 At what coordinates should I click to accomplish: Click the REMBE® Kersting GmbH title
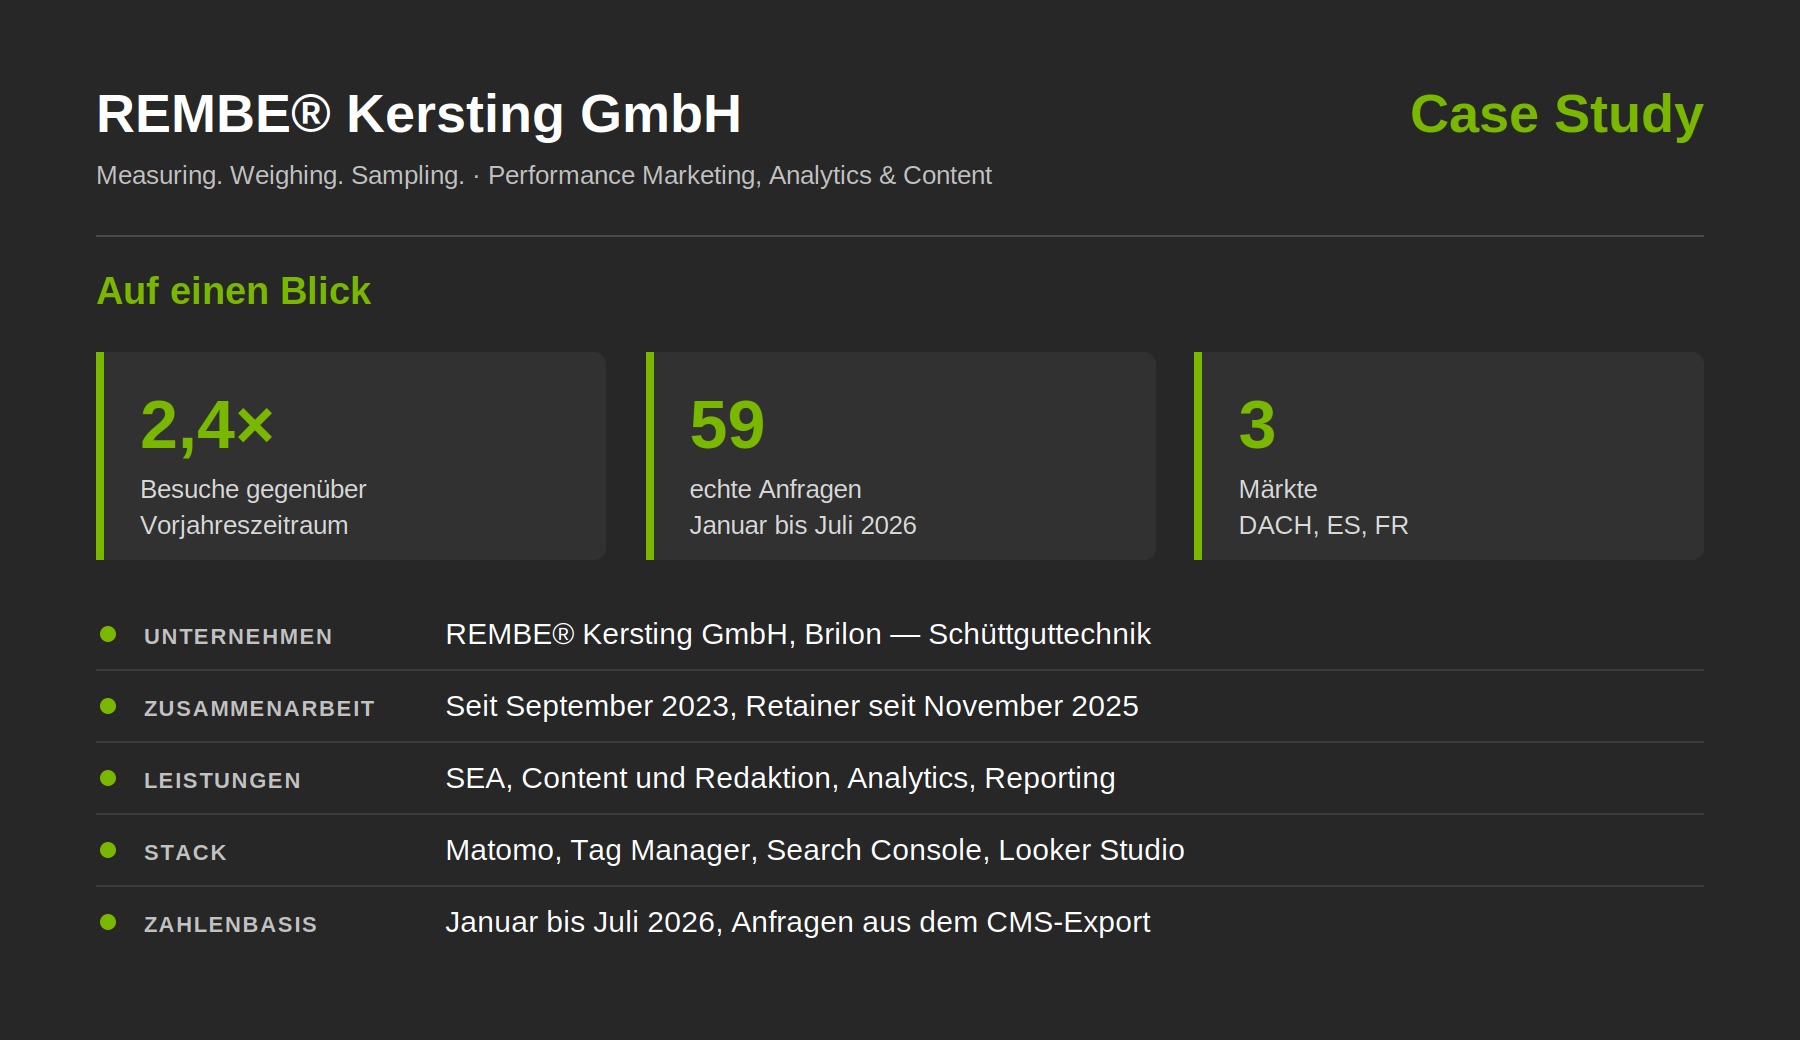coord(419,114)
